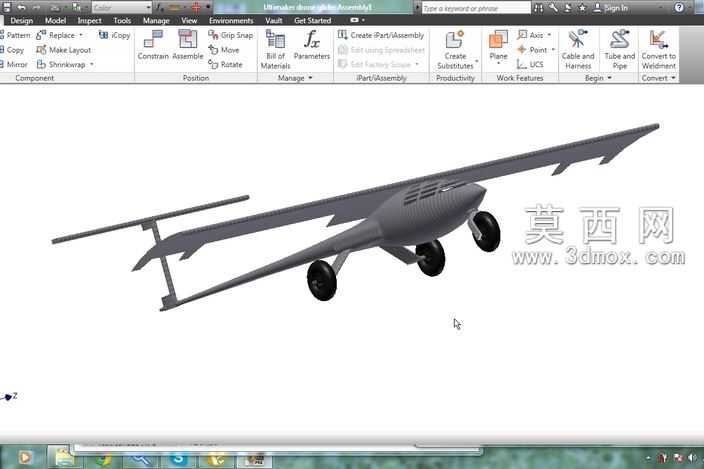Click the undo arrow in quick access toolbar
Viewport: 704px width, 469px height.
click(21, 8)
